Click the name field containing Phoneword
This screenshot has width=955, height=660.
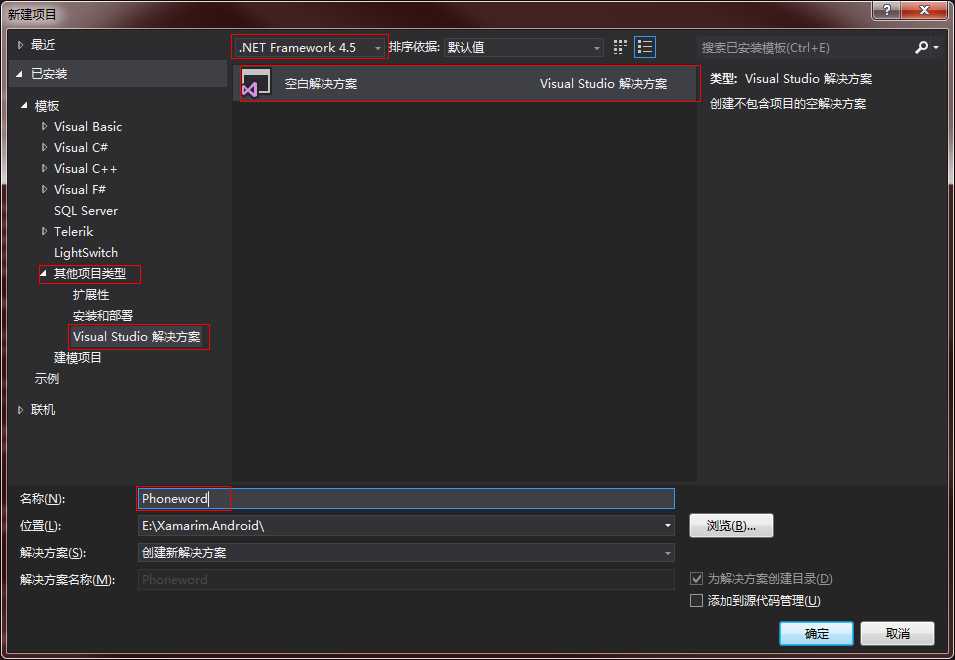point(406,498)
